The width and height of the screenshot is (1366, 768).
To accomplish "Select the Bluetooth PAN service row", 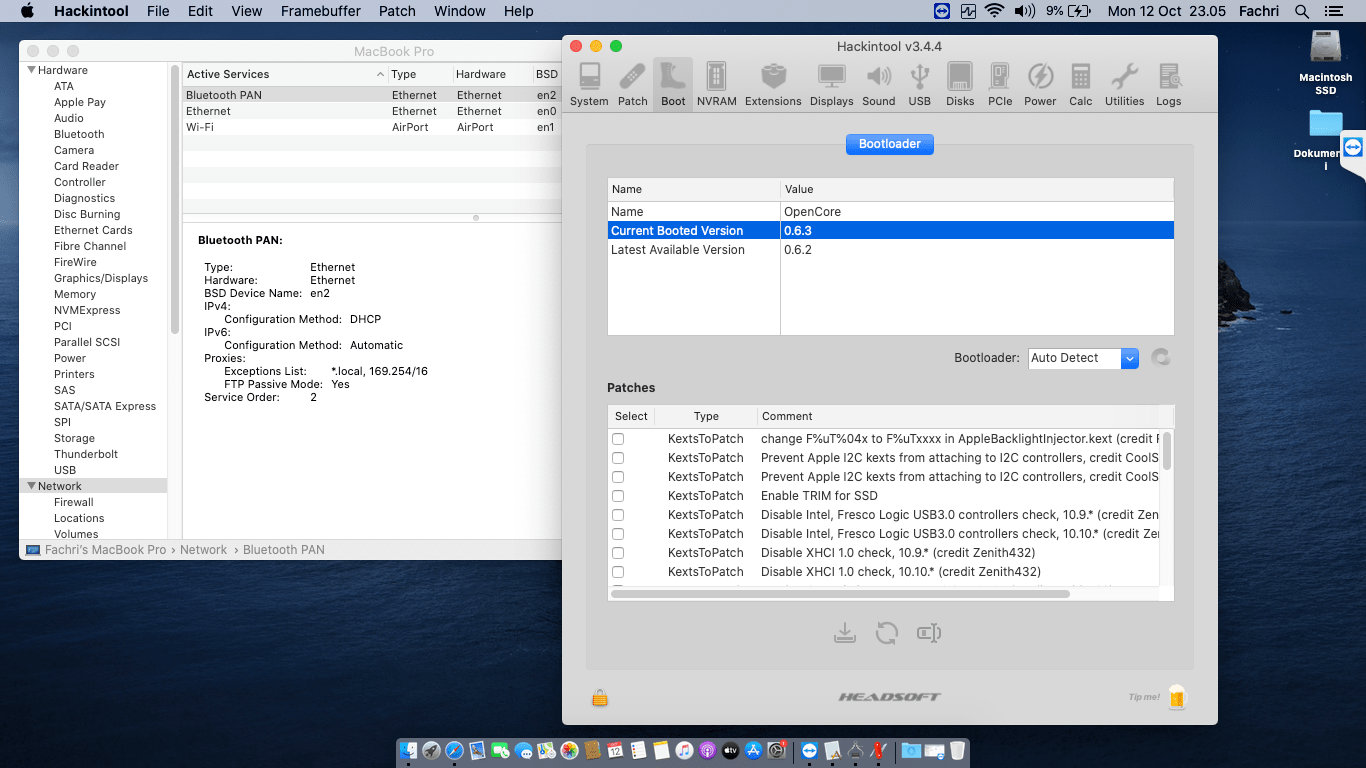I will (372, 95).
